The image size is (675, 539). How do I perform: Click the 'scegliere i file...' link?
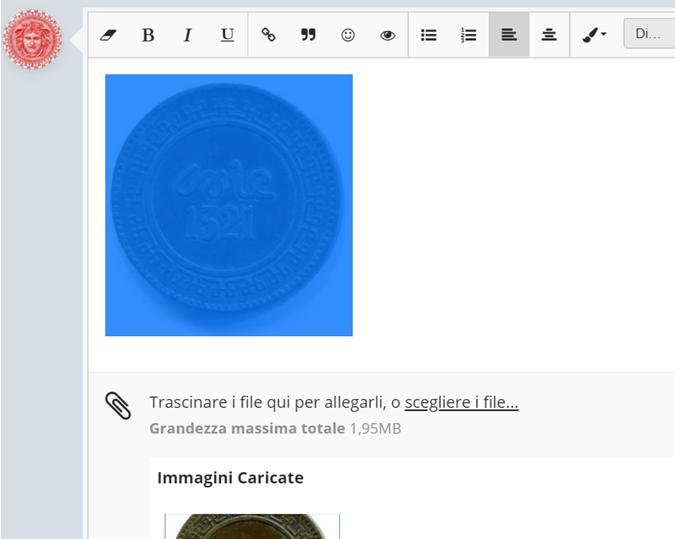coord(461,402)
